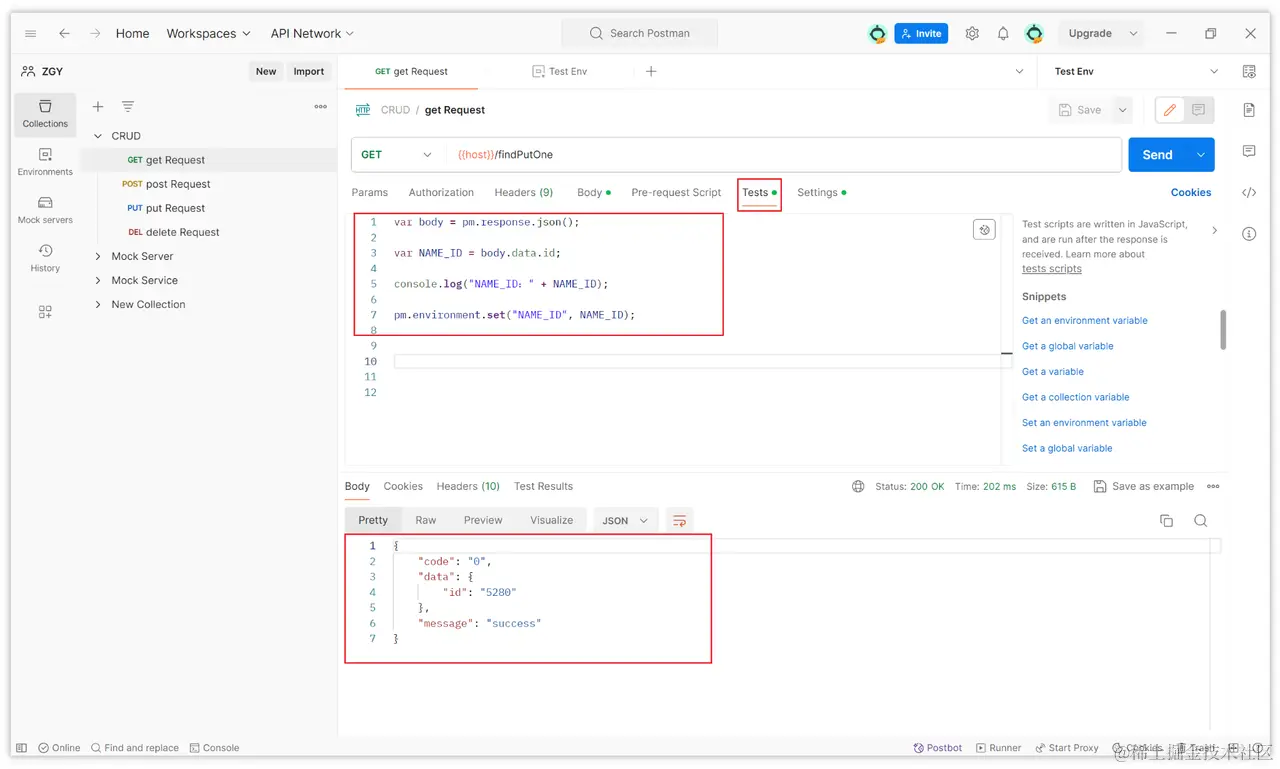Search the response body icon

[x=1201, y=520]
